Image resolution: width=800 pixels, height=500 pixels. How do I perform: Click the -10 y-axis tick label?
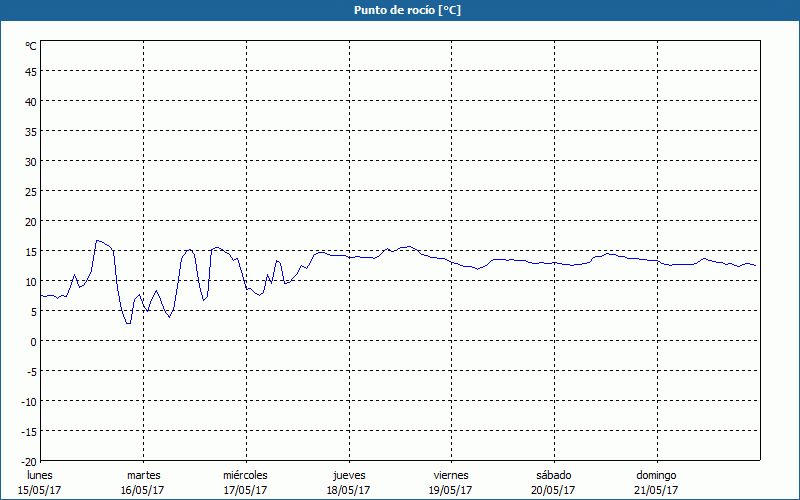pos(29,401)
